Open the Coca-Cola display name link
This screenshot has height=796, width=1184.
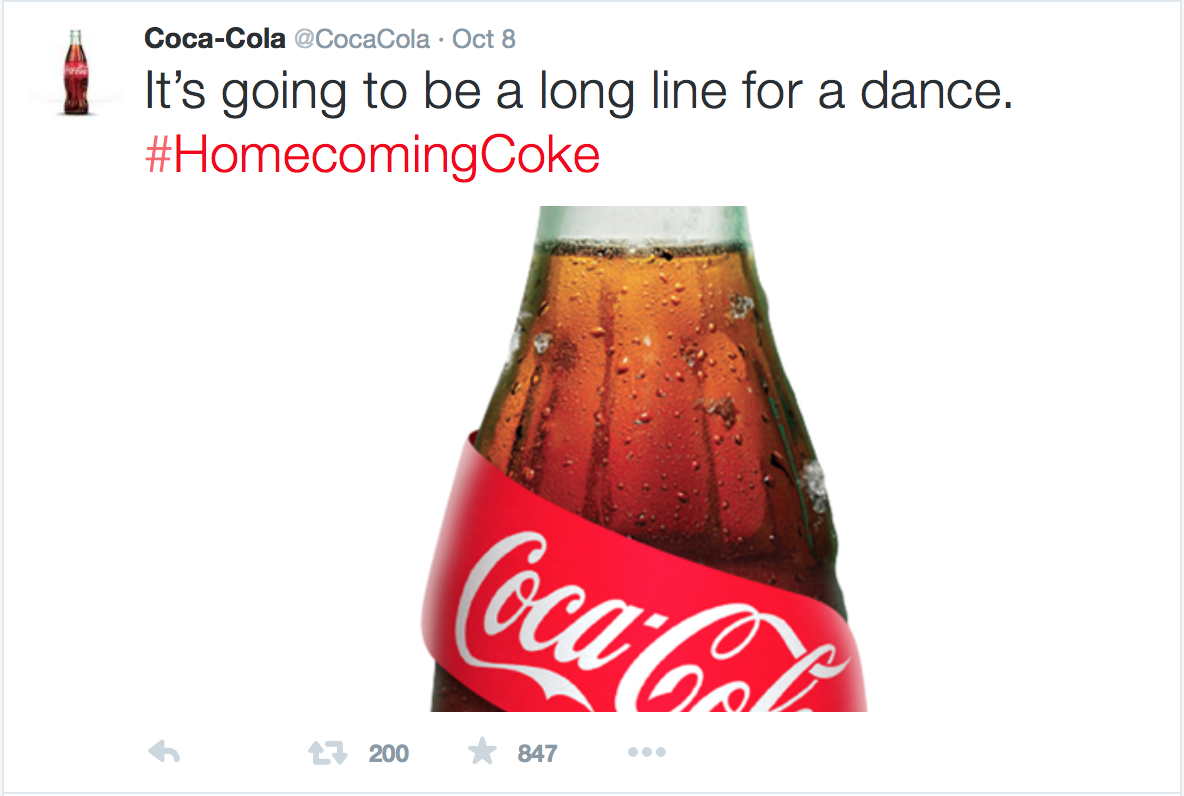click(214, 39)
